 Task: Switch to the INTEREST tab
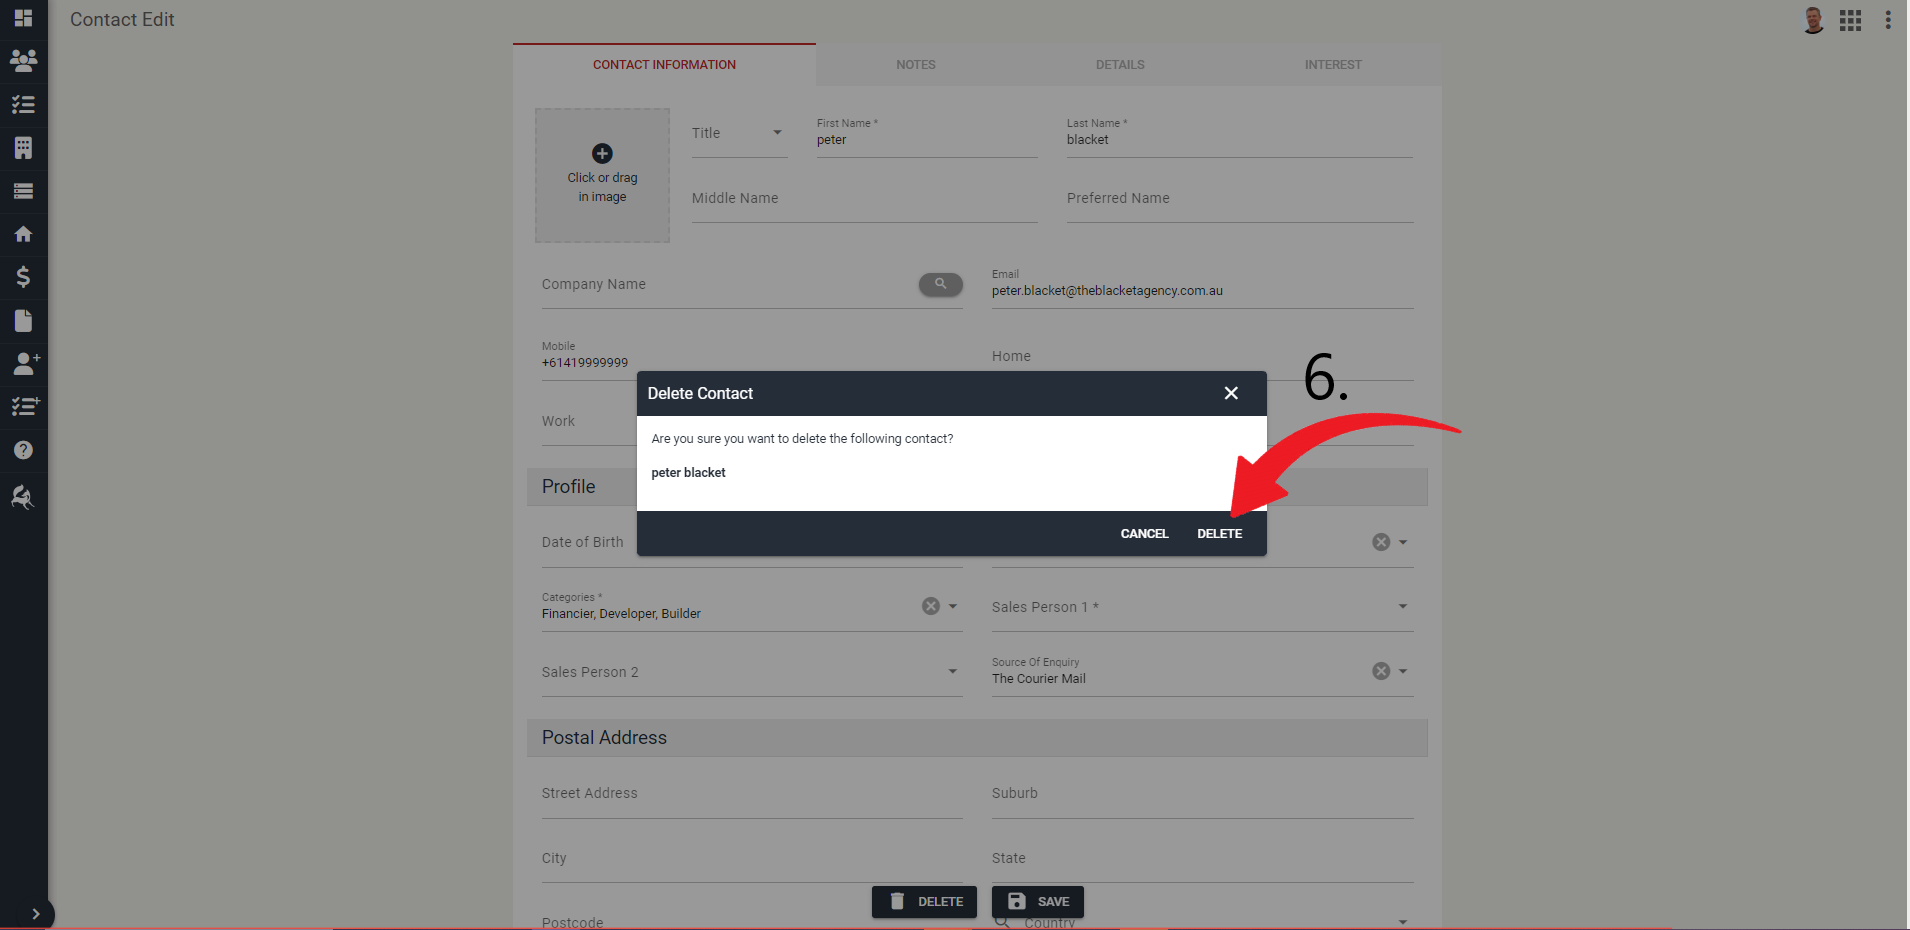pos(1332,64)
